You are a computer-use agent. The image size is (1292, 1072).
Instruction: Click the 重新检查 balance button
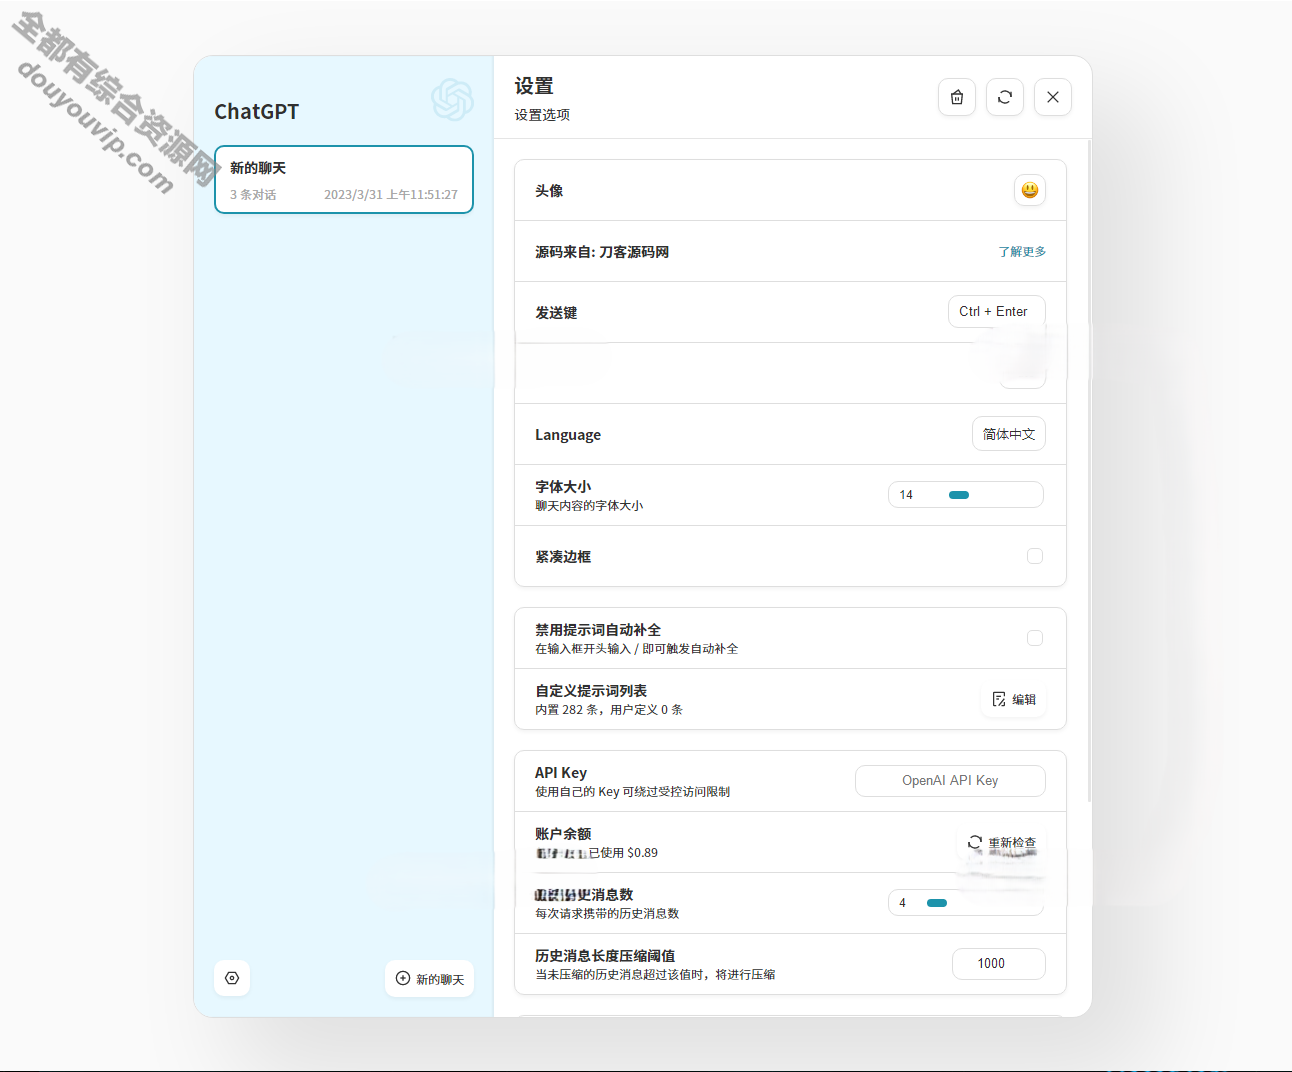click(x=1002, y=843)
